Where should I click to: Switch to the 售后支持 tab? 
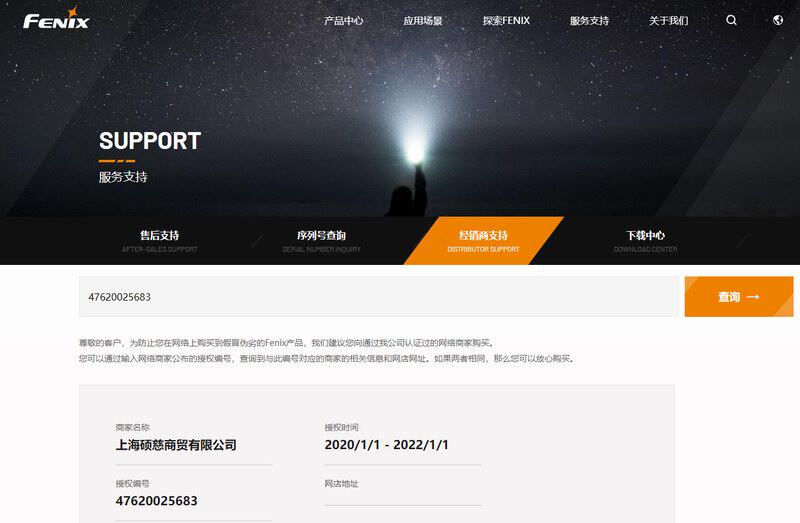pos(160,241)
